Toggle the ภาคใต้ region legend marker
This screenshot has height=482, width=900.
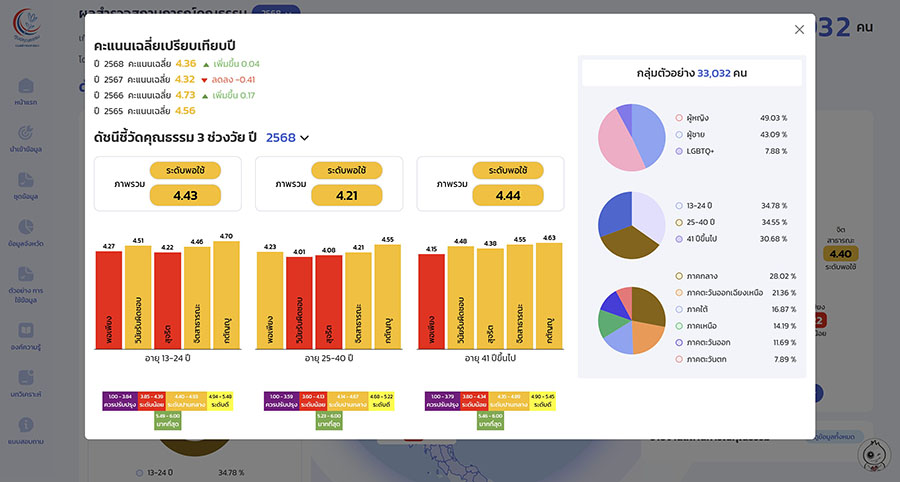coord(679,309)
